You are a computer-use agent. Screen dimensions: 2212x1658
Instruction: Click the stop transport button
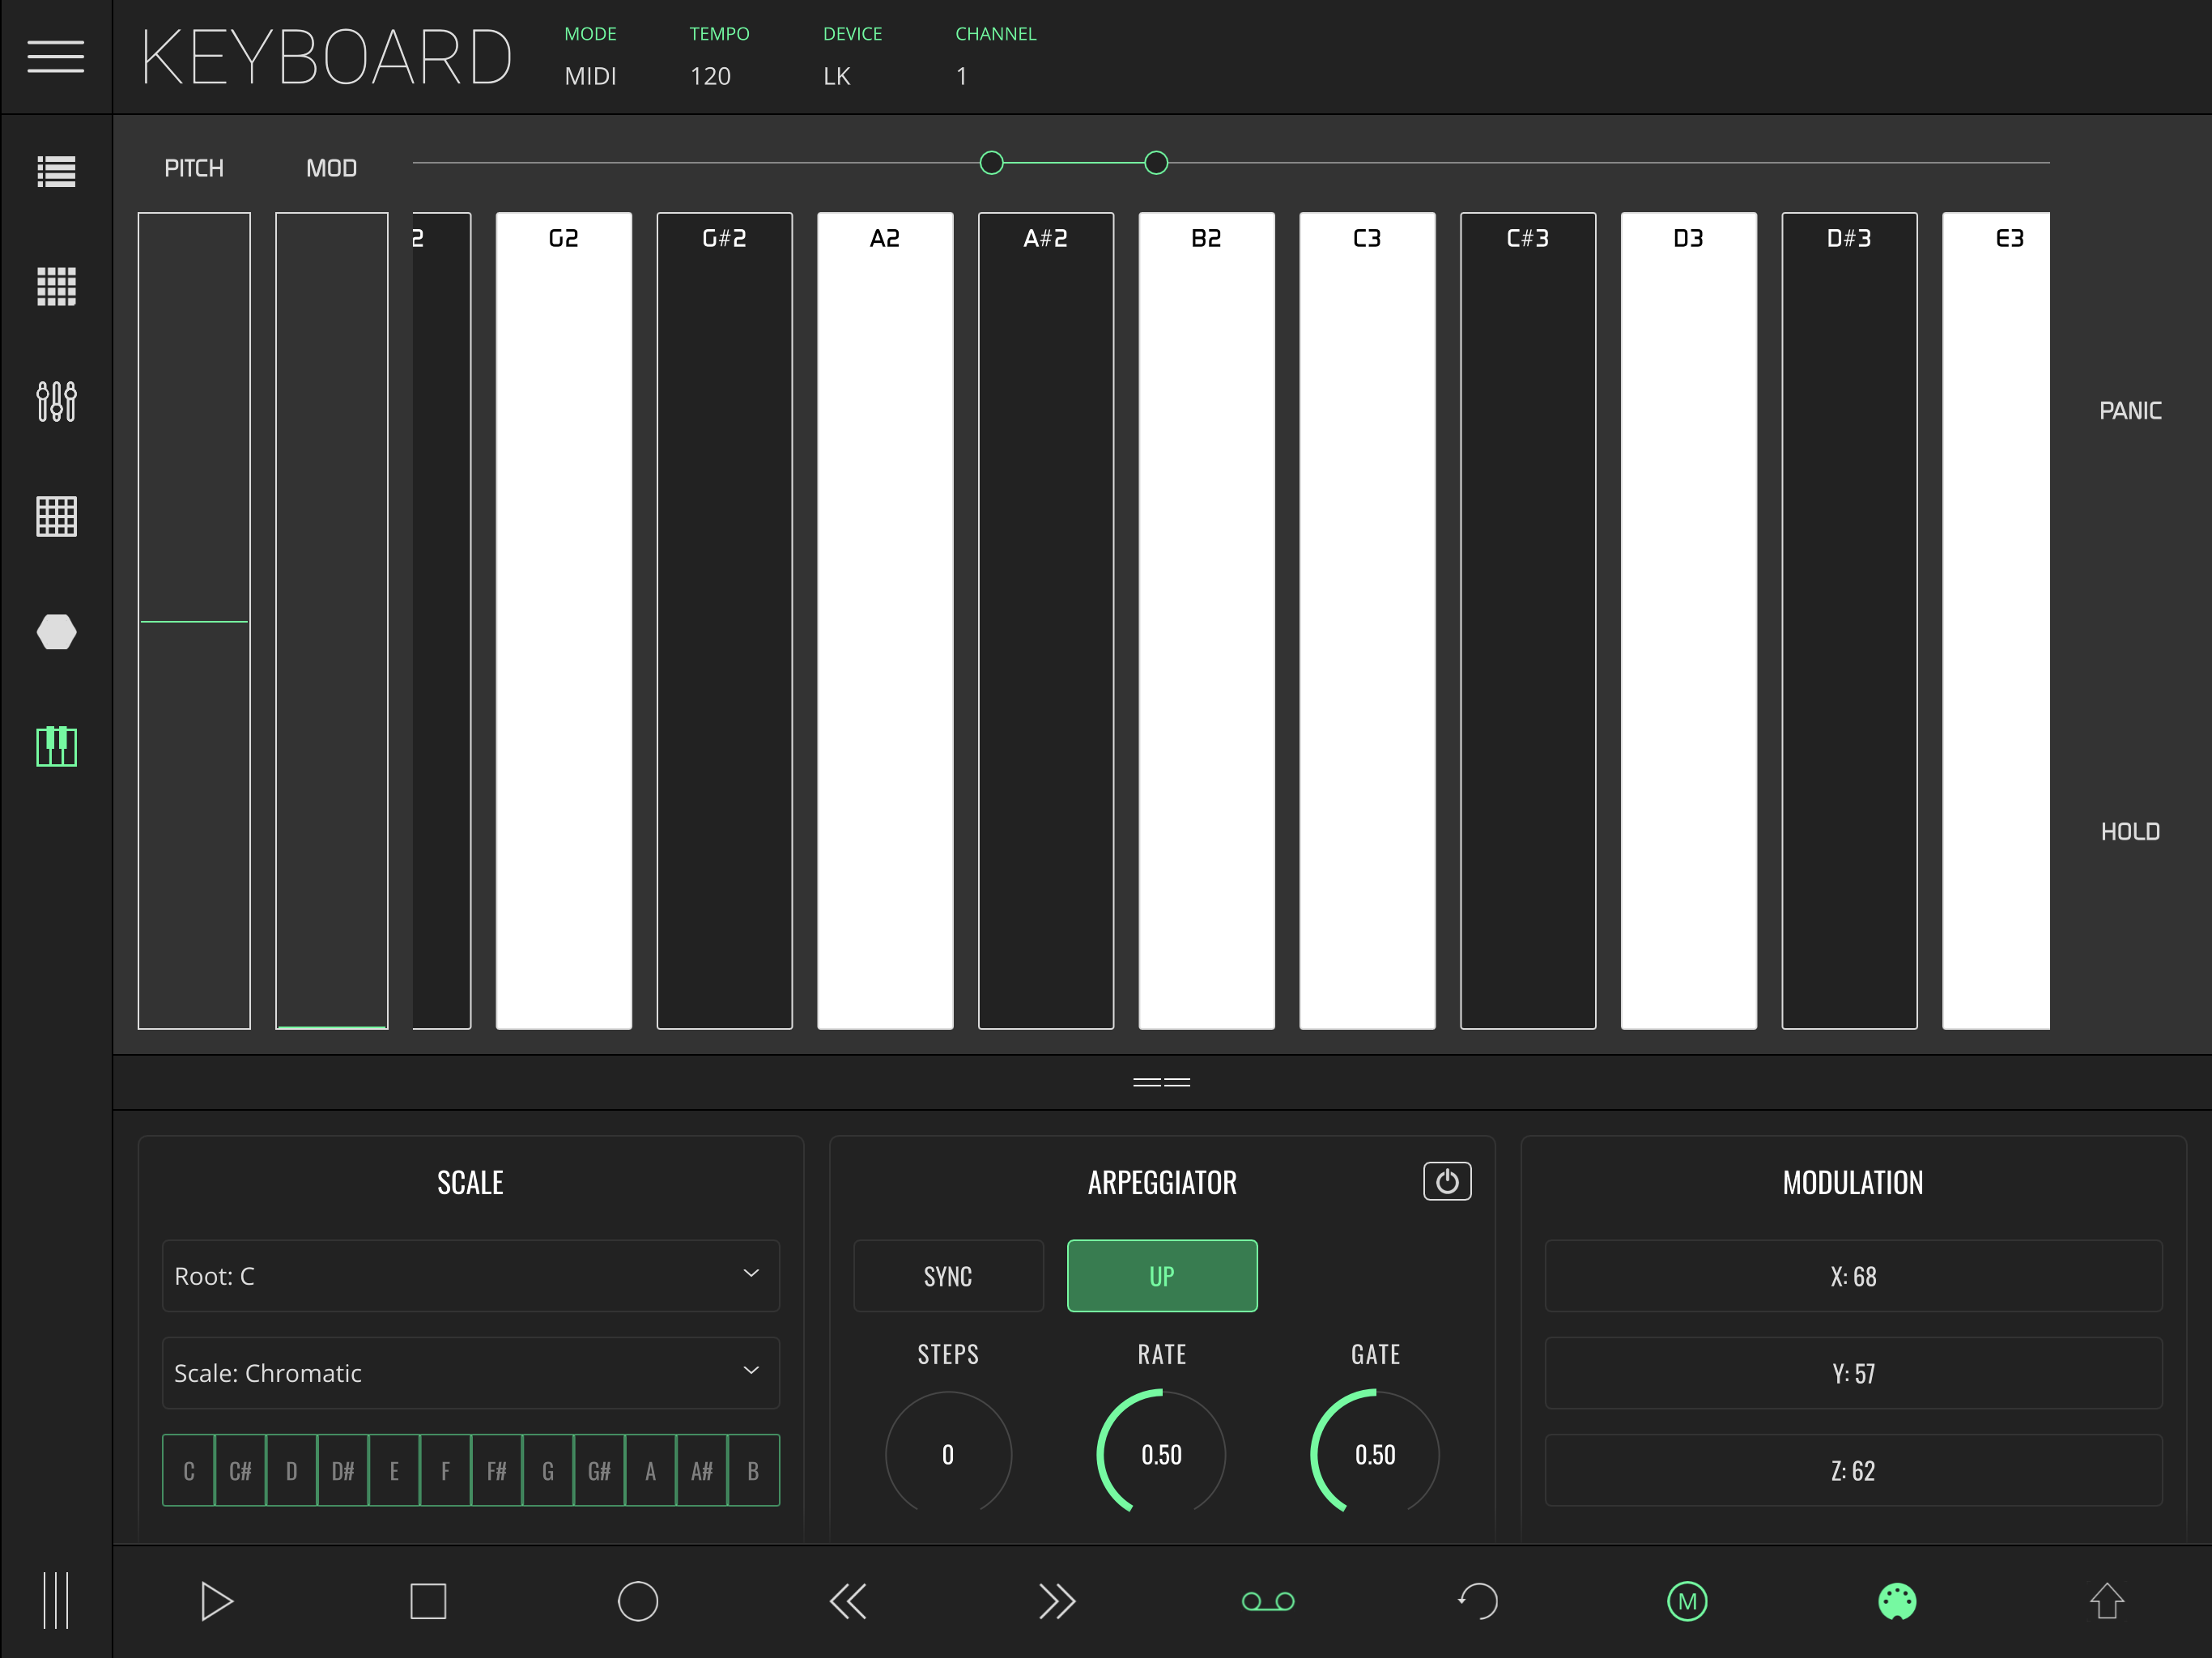(428, 1601)
